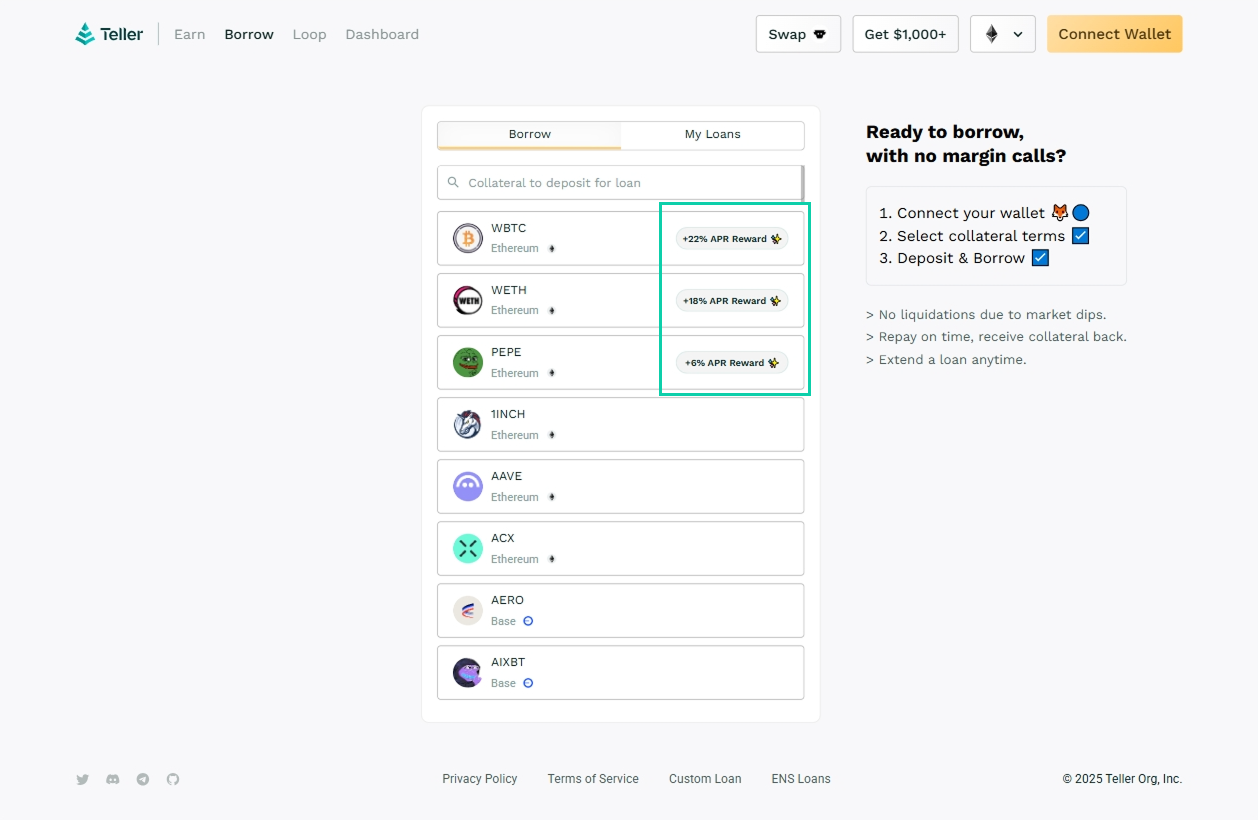Switch to the My Loans tab

(x=713, y=134)
